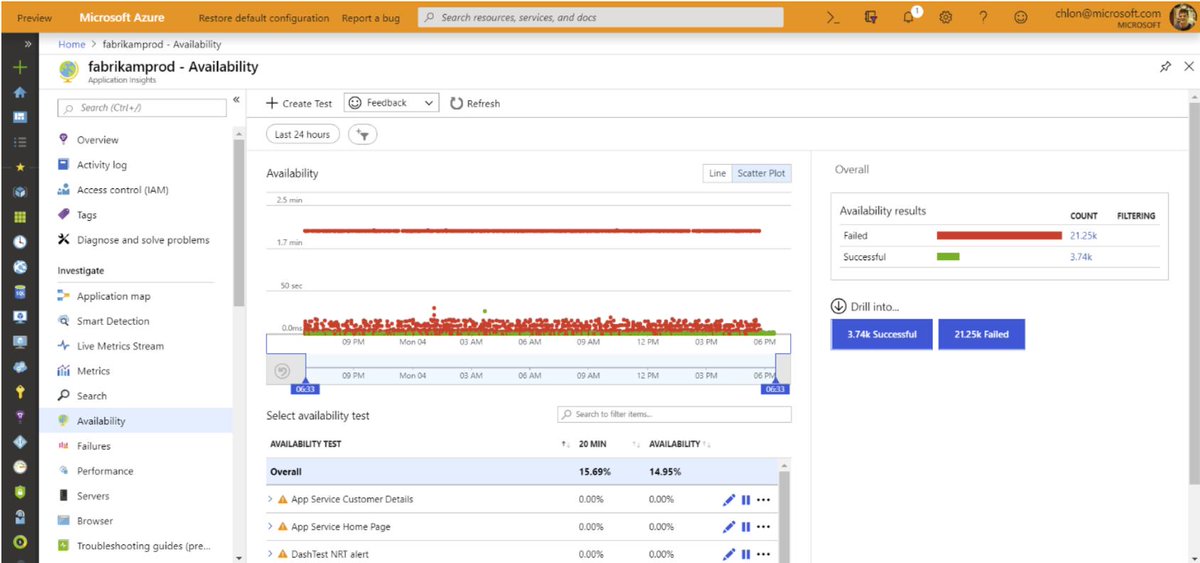Collapse the resource menu with the double chevron
Viewport: 1200px width, 563px height.
coord(237,100)
